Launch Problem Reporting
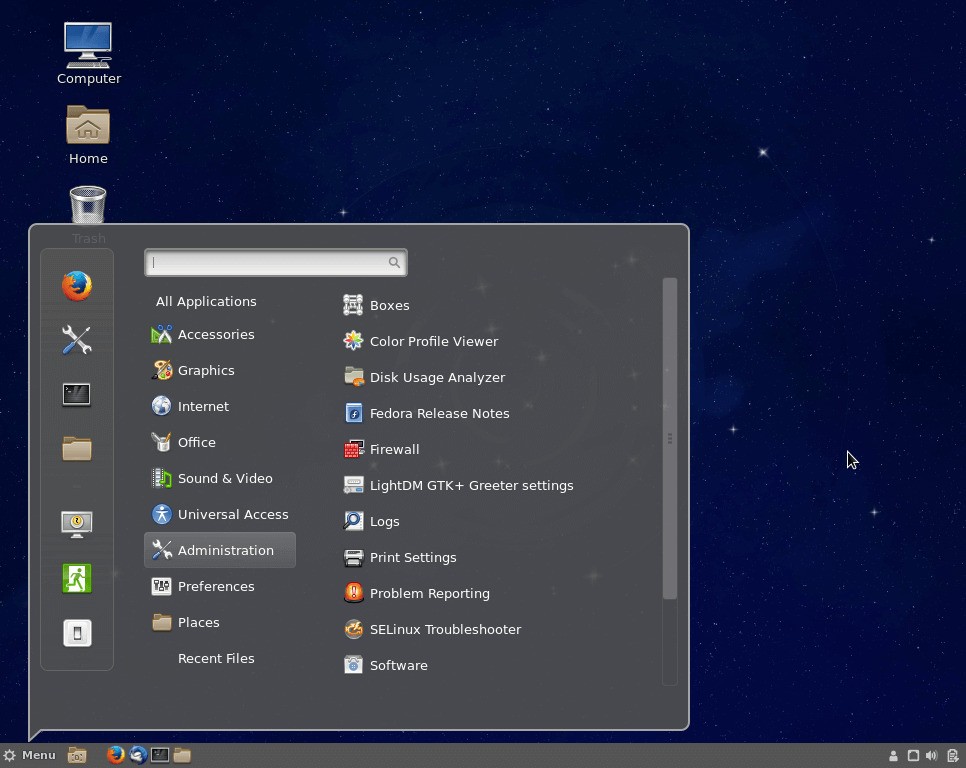Viewport: 966px width, 768px height. (416, 593)
